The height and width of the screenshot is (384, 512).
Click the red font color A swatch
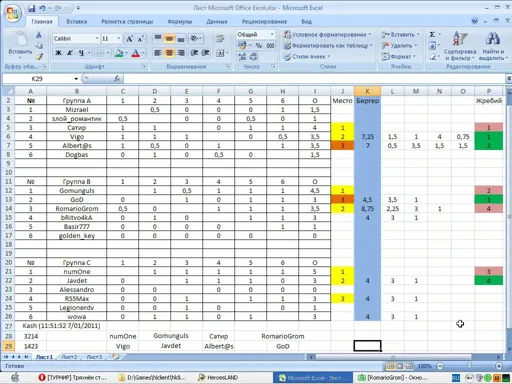coord(135,53)
